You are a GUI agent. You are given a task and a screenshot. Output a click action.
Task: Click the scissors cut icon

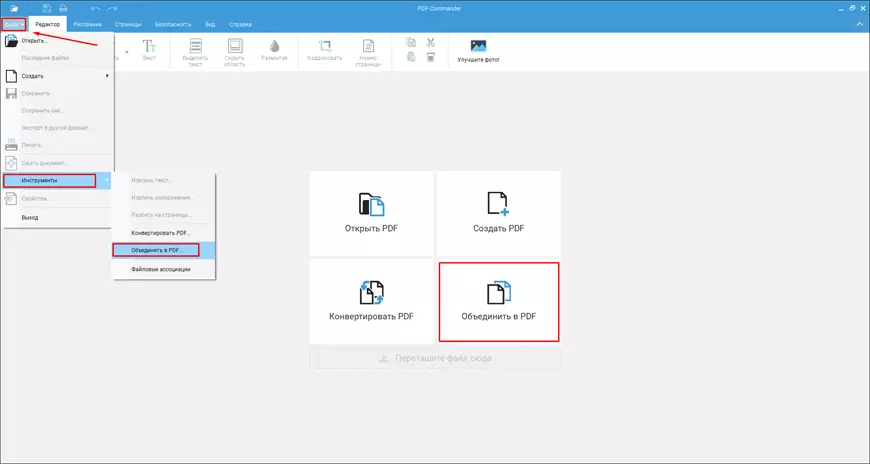pyautogui.click(x=431, y=42)
